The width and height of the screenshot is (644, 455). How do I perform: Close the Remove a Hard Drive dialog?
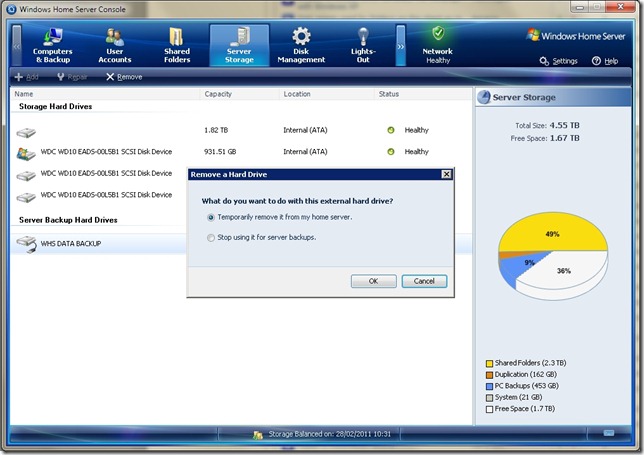(446, 174)
